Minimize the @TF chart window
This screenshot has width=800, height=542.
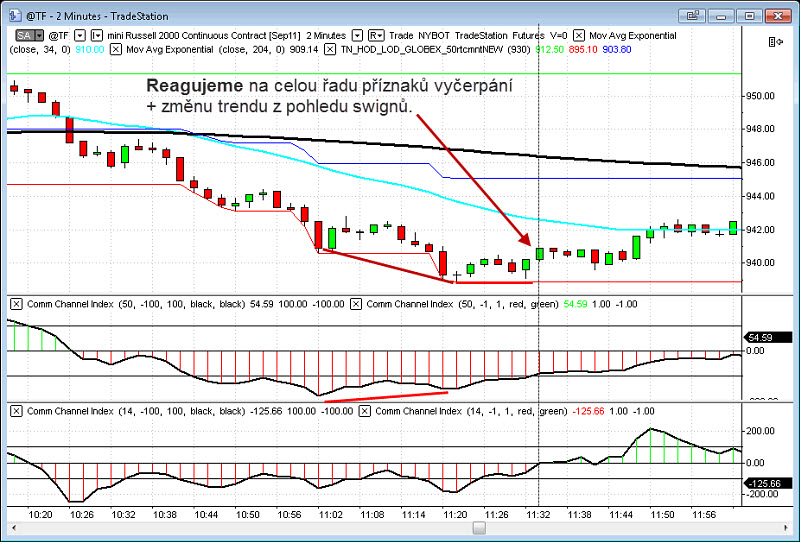(x=721, y=16)
